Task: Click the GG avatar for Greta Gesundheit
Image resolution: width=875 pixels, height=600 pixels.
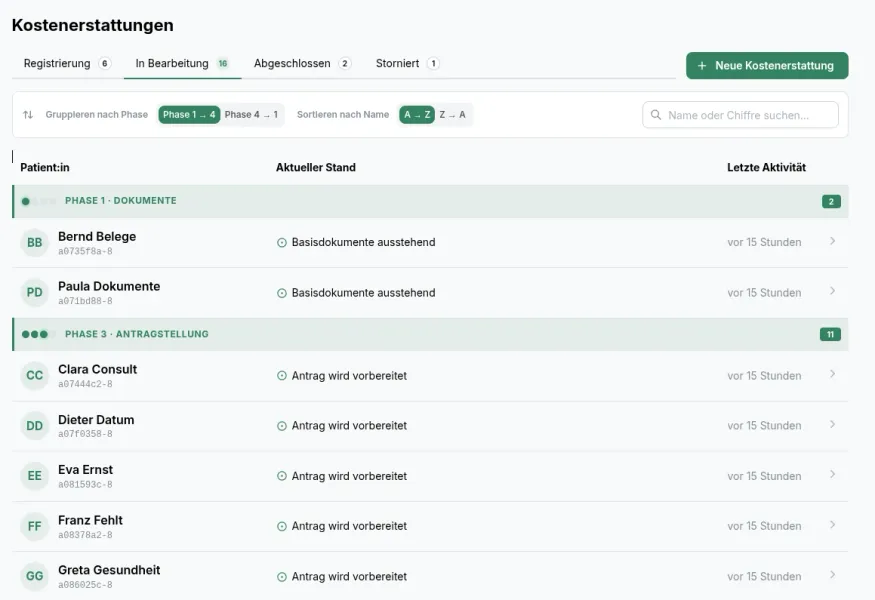Action: (x=35, y=576)
